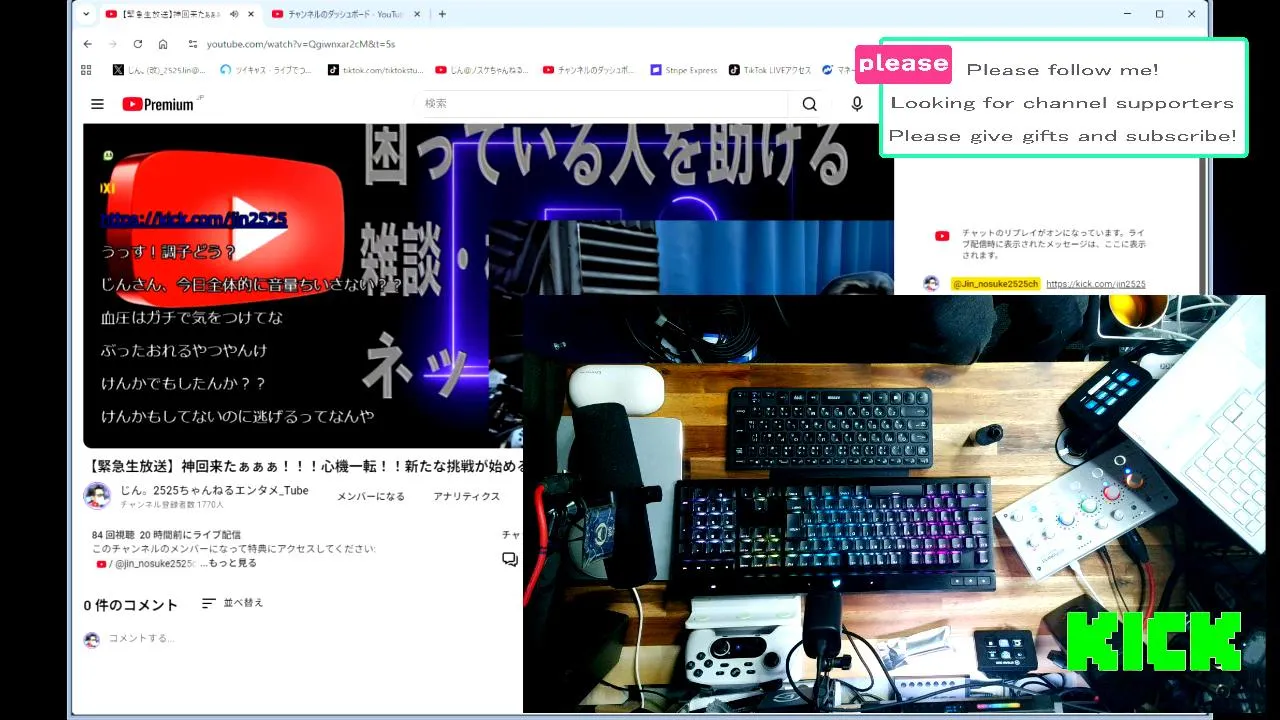1280x720 pixels.
Task: Click the green KICK logo overlay
Action: [1154, 642]
